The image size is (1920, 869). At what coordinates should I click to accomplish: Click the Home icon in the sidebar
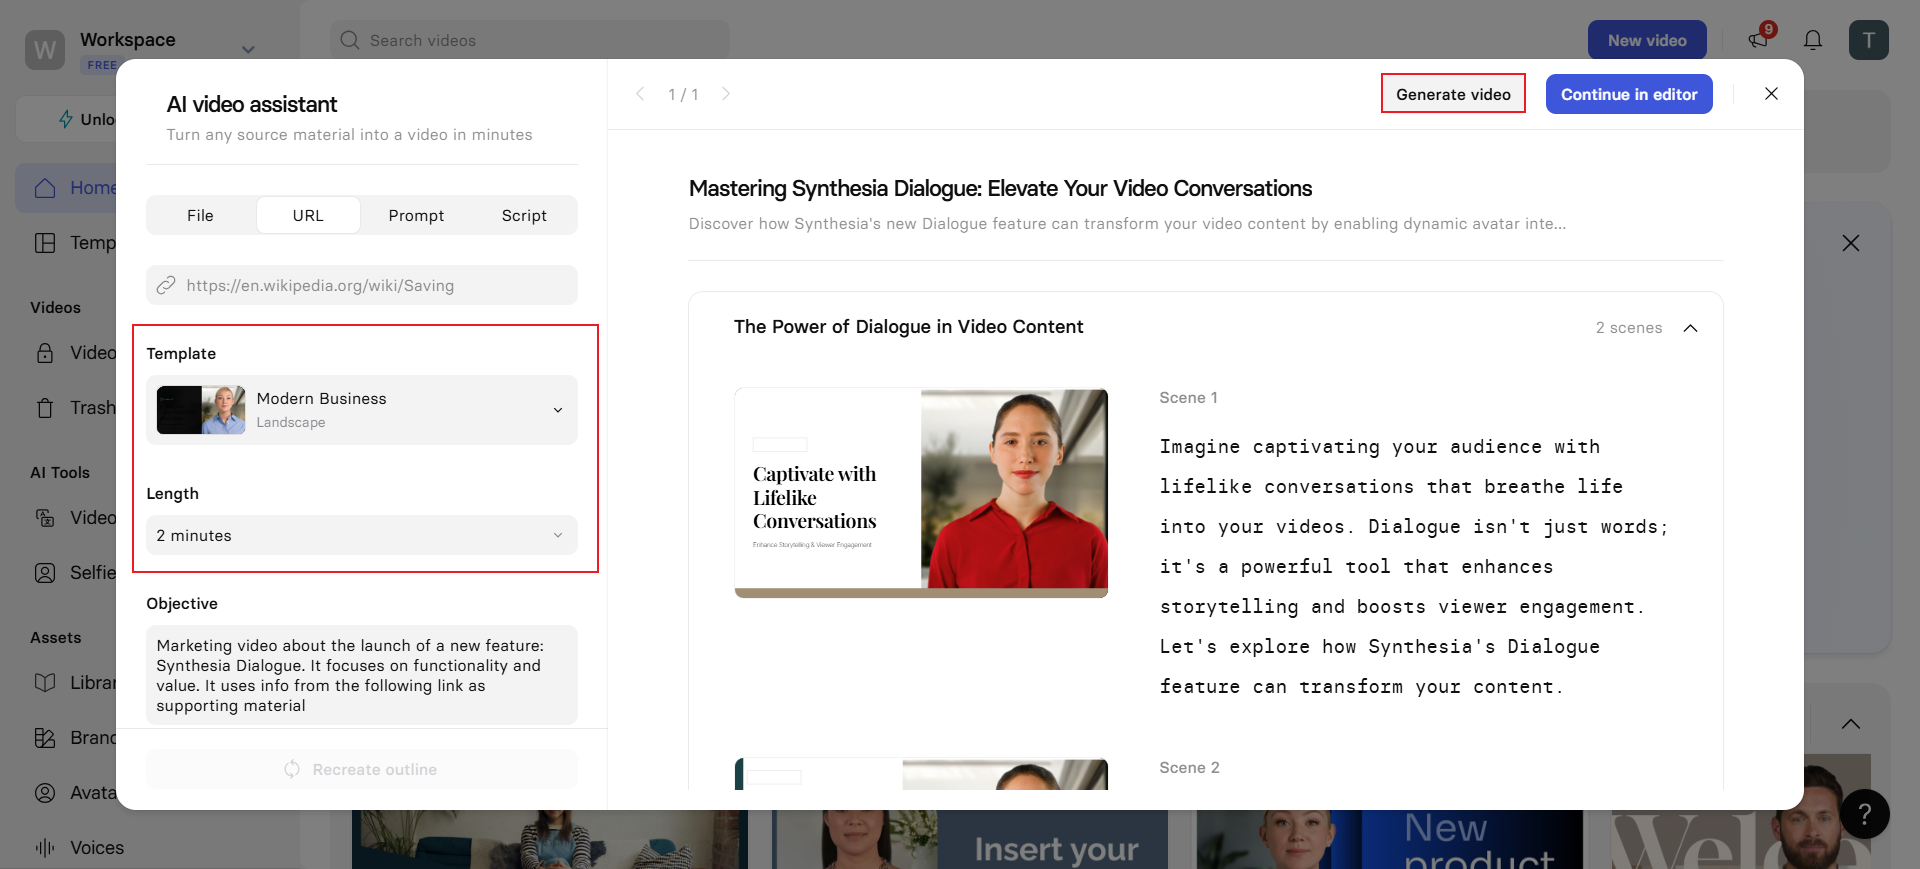pos(45,188)
